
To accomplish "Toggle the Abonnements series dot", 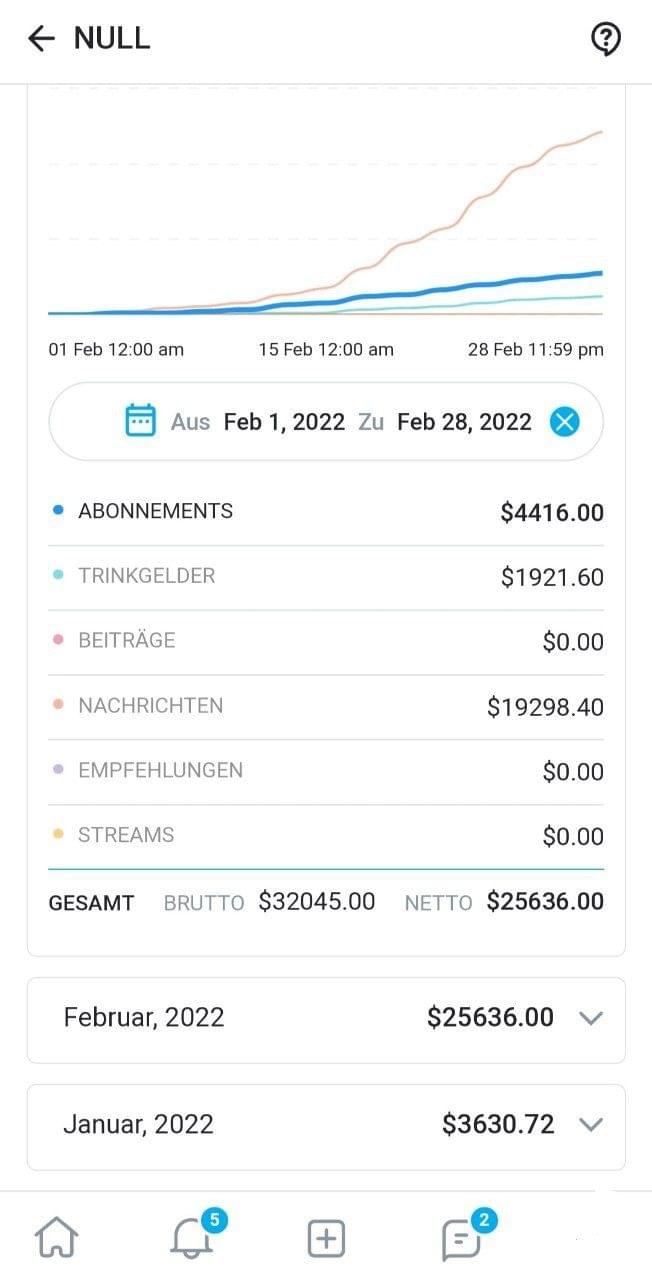I will [x=58, y=511].
